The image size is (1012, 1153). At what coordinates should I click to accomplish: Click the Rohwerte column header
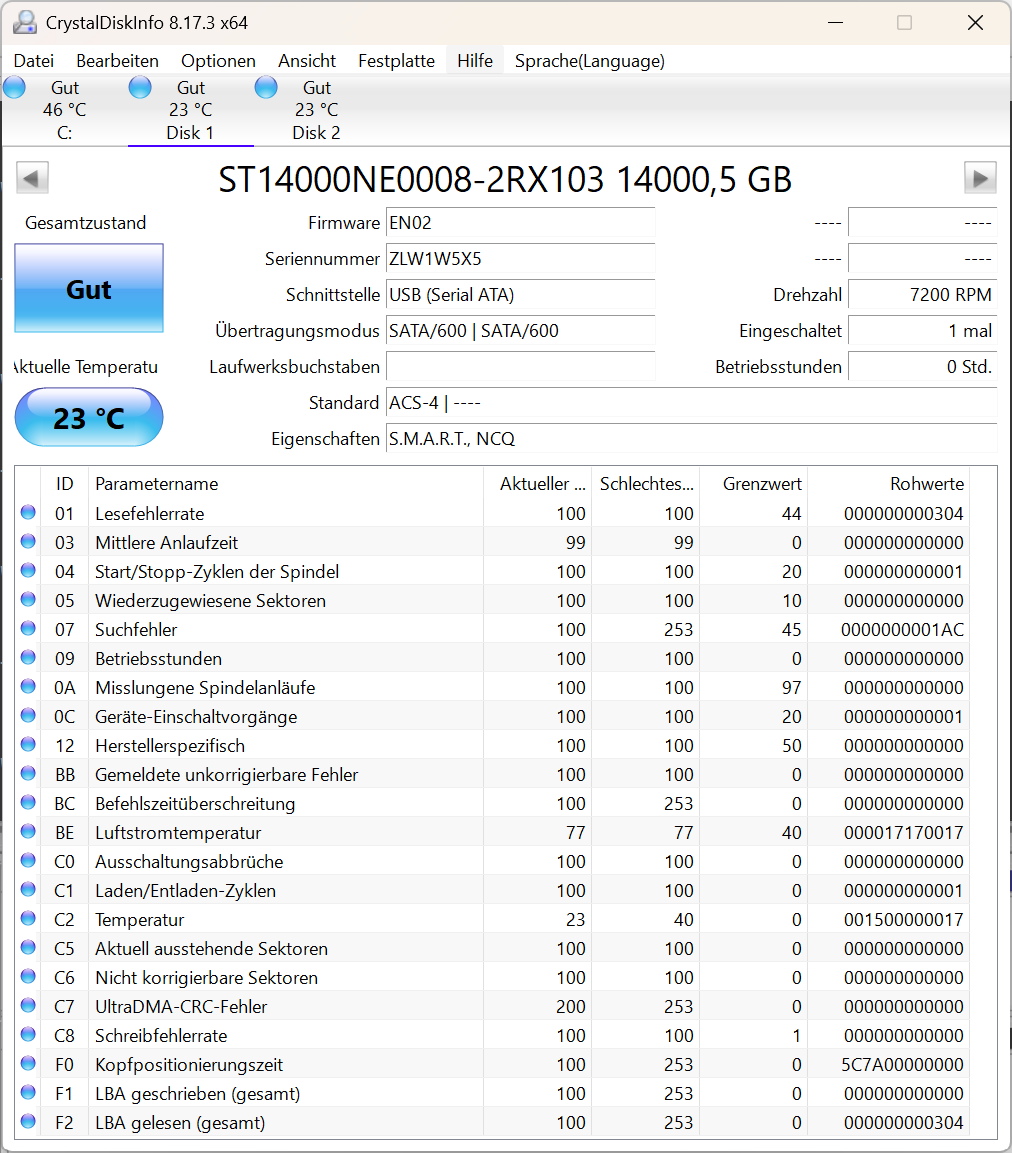click(x=888, y=484)
